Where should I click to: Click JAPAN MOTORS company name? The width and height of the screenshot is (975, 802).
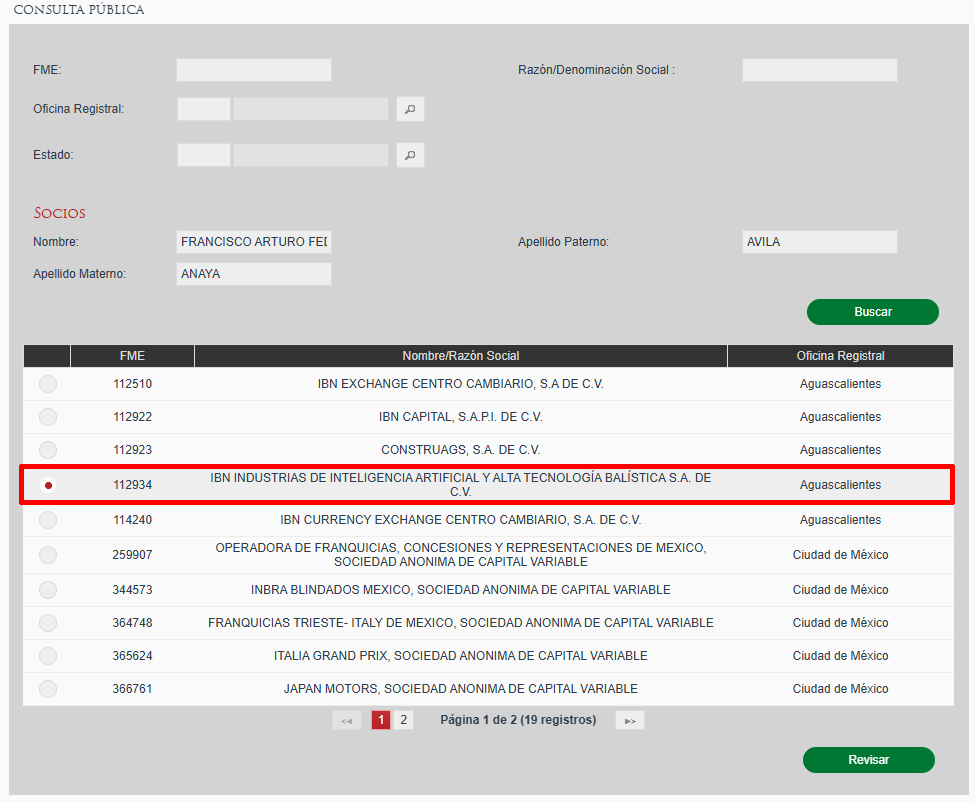click(461, 689)
